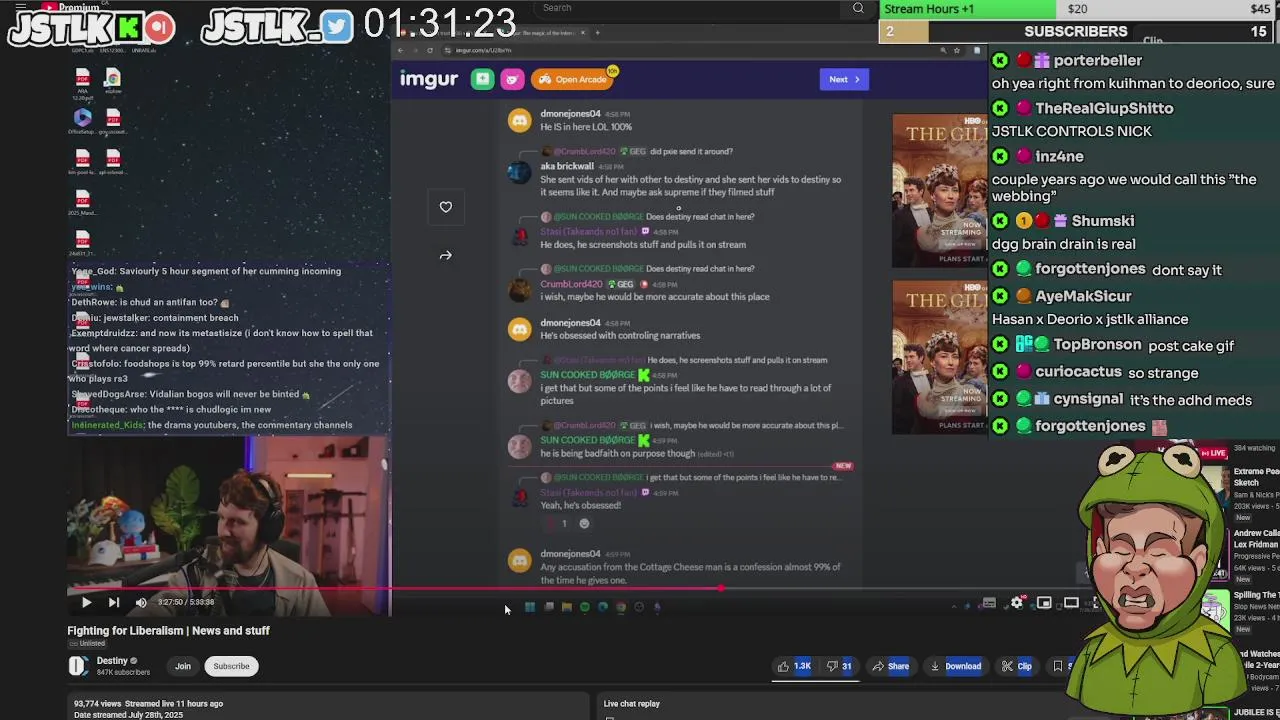Share this video
The height and width of the screenshot is (720, 1280).
(890, 666)
